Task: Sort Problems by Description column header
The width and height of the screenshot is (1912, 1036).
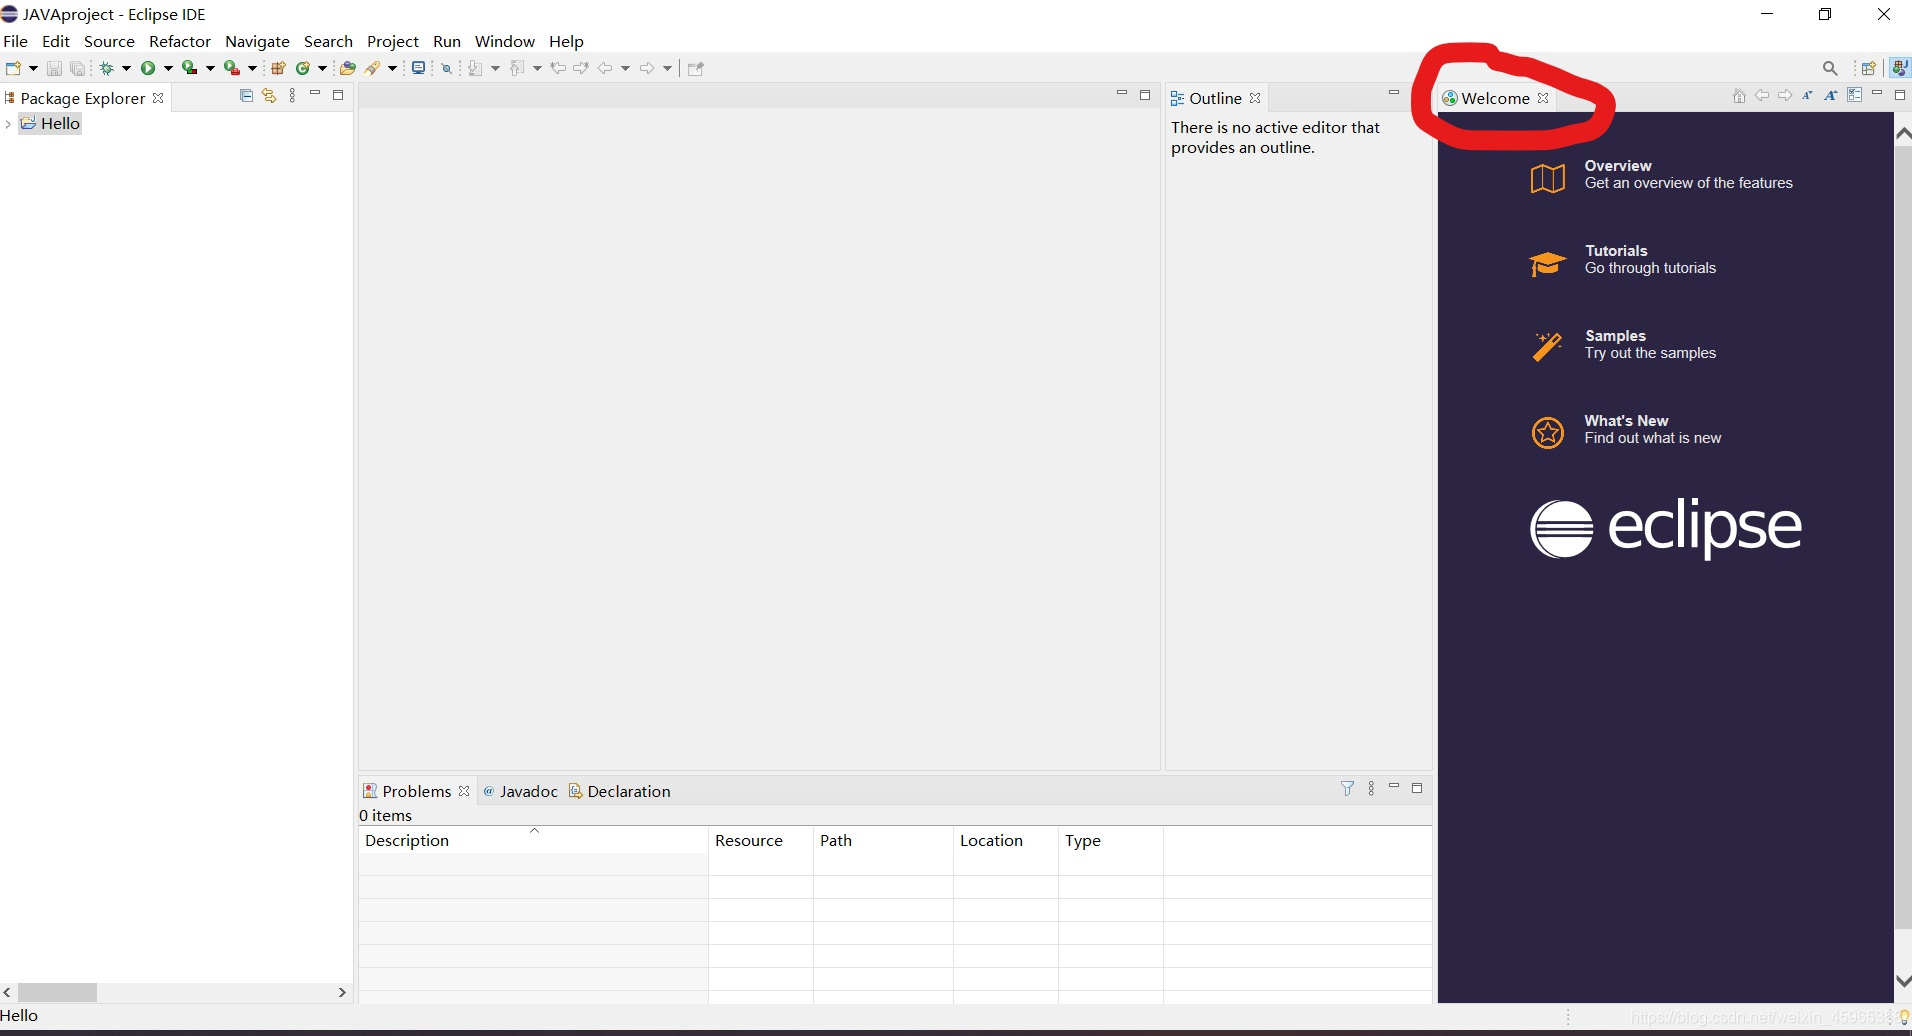Action: [x=533, y=840]
